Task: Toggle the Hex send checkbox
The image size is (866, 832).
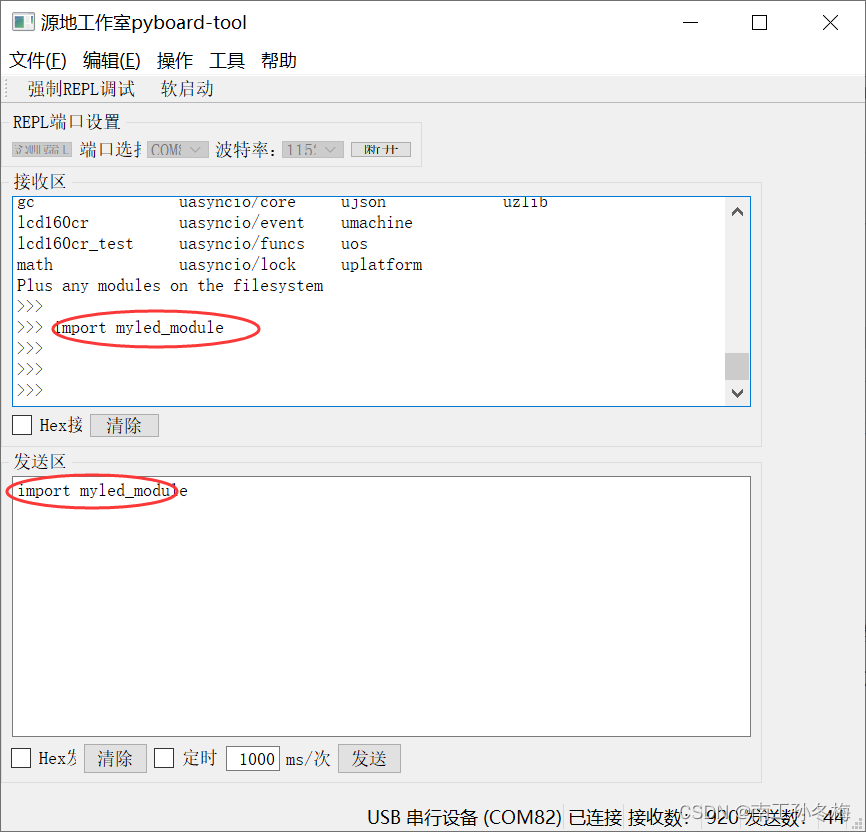Action: pos(21,757)
